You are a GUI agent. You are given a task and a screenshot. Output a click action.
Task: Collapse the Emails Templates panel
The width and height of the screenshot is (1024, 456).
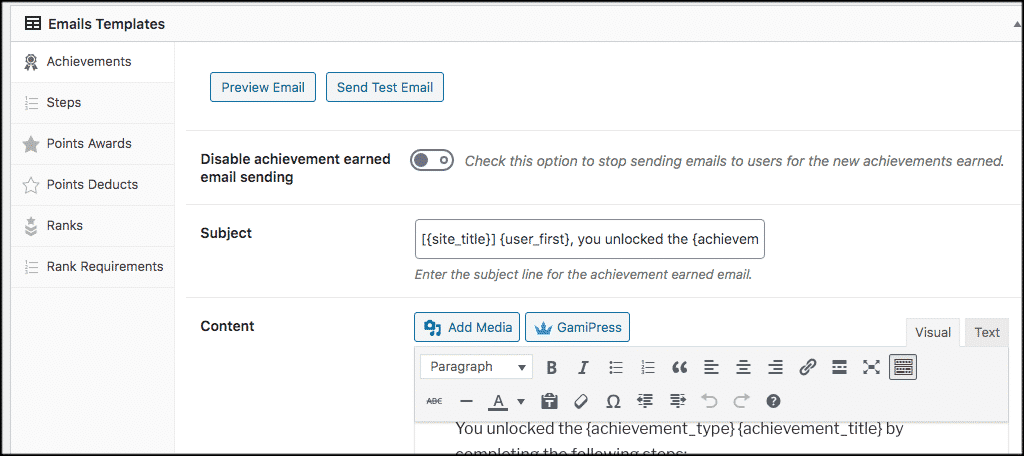[x=1003, y=22]
